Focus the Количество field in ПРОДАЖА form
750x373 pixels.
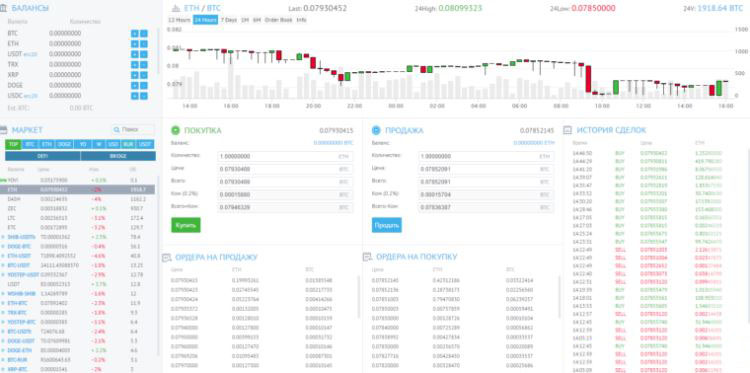[486, 156]
